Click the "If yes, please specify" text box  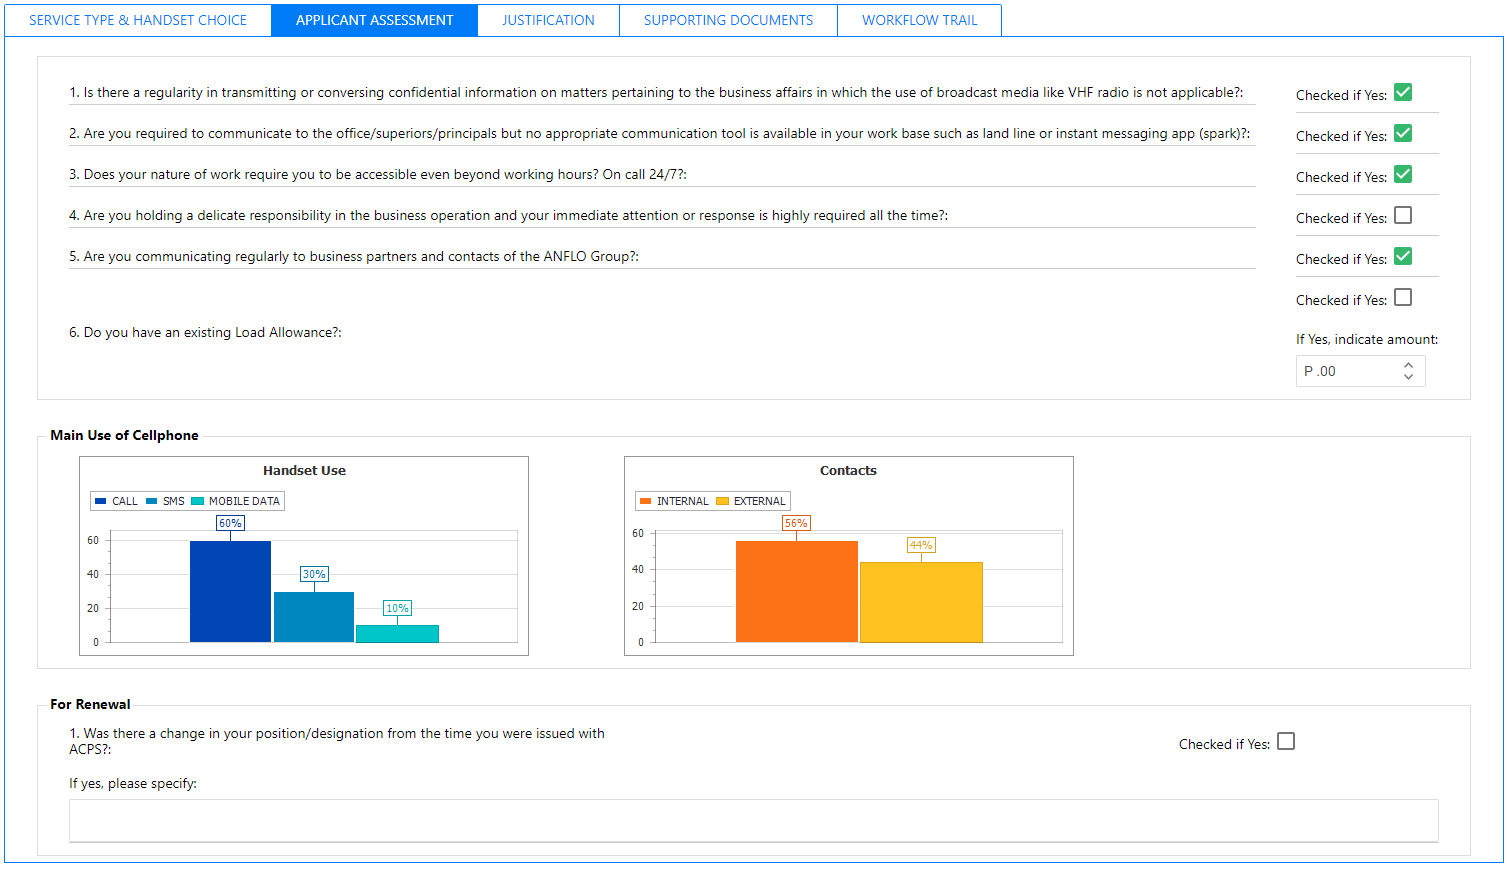(753, 820)
